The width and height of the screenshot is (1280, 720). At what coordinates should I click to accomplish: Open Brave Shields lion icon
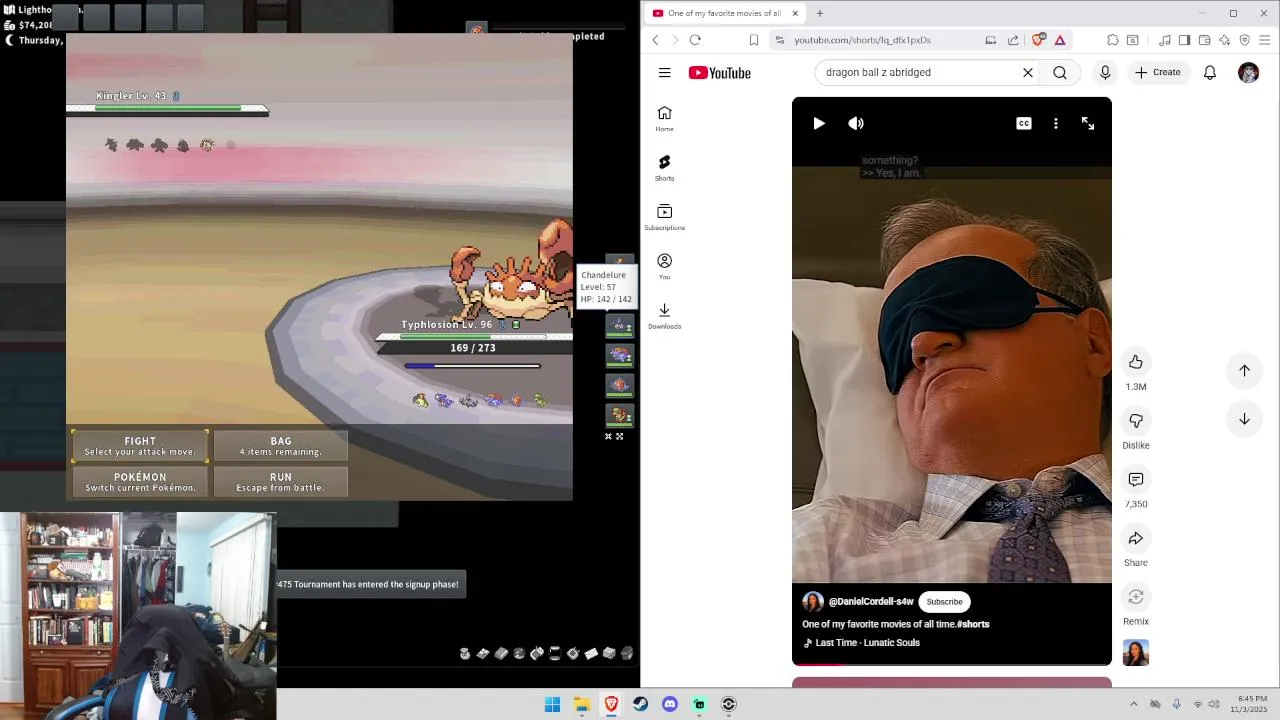tap(1038, 40)
